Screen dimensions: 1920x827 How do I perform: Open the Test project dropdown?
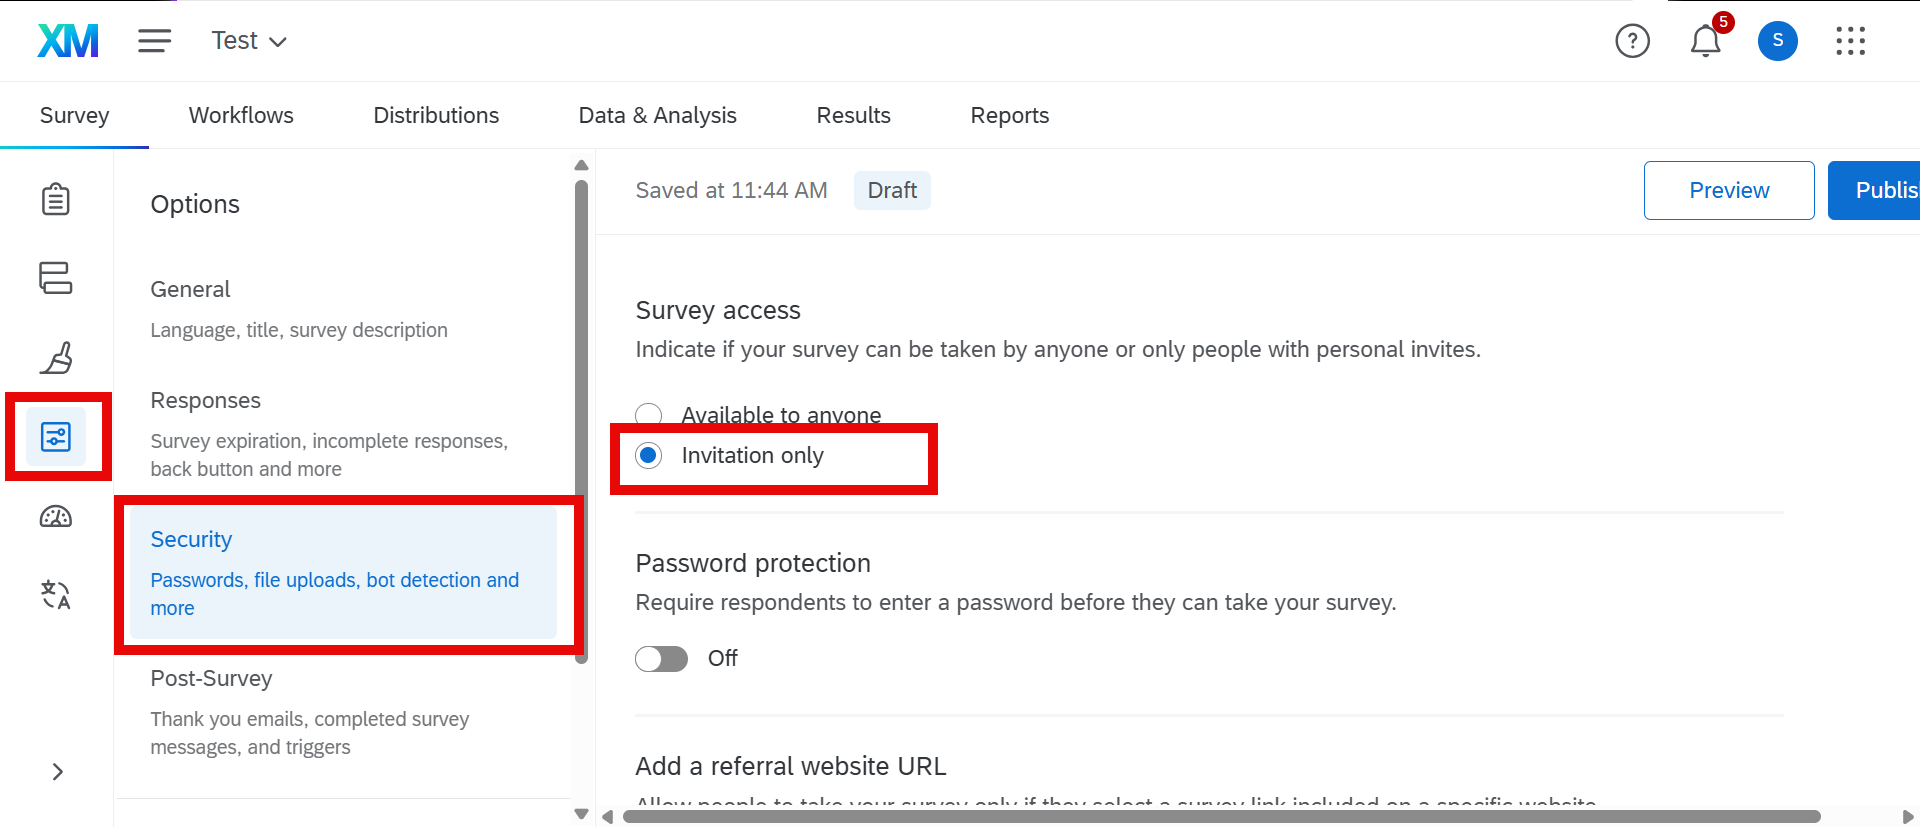click(x=249, y=41)
